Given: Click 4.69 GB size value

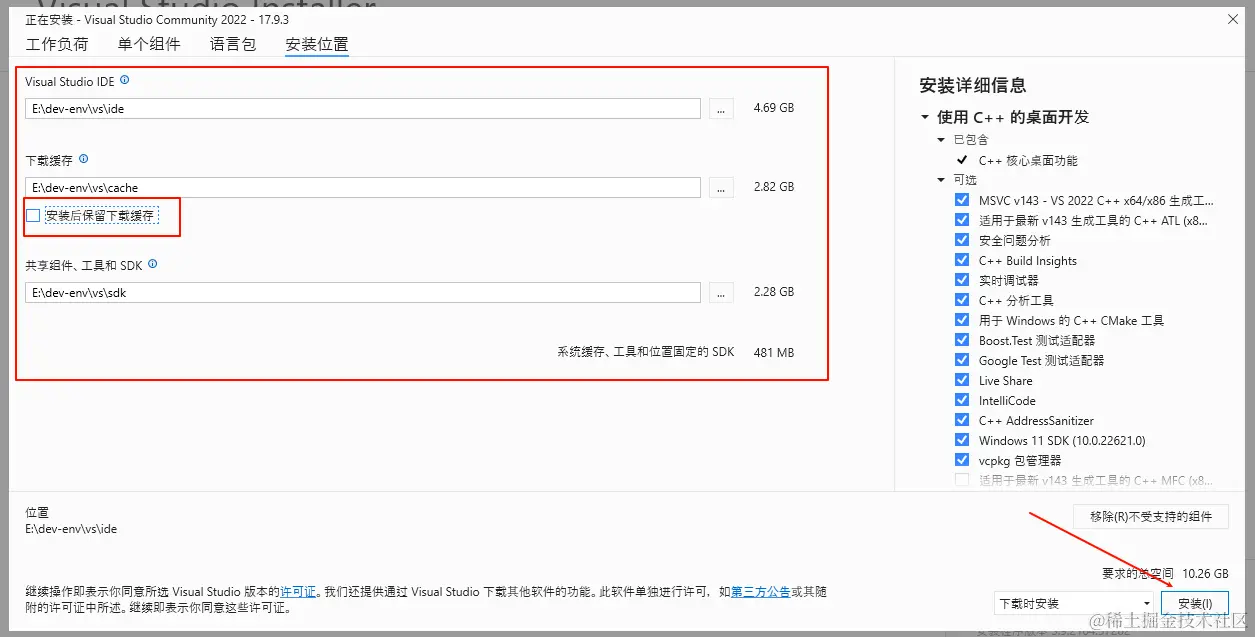Looking at the screenshot, I should pyautogui.click(x=773, y=107).
